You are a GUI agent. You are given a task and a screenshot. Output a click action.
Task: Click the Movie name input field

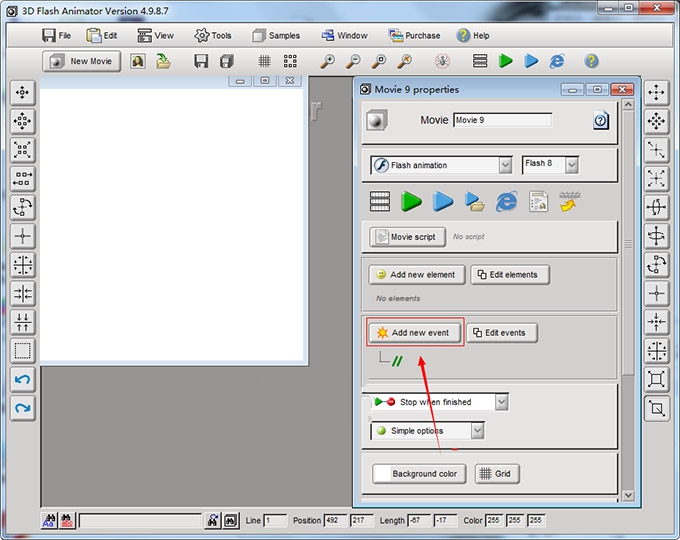503,120
